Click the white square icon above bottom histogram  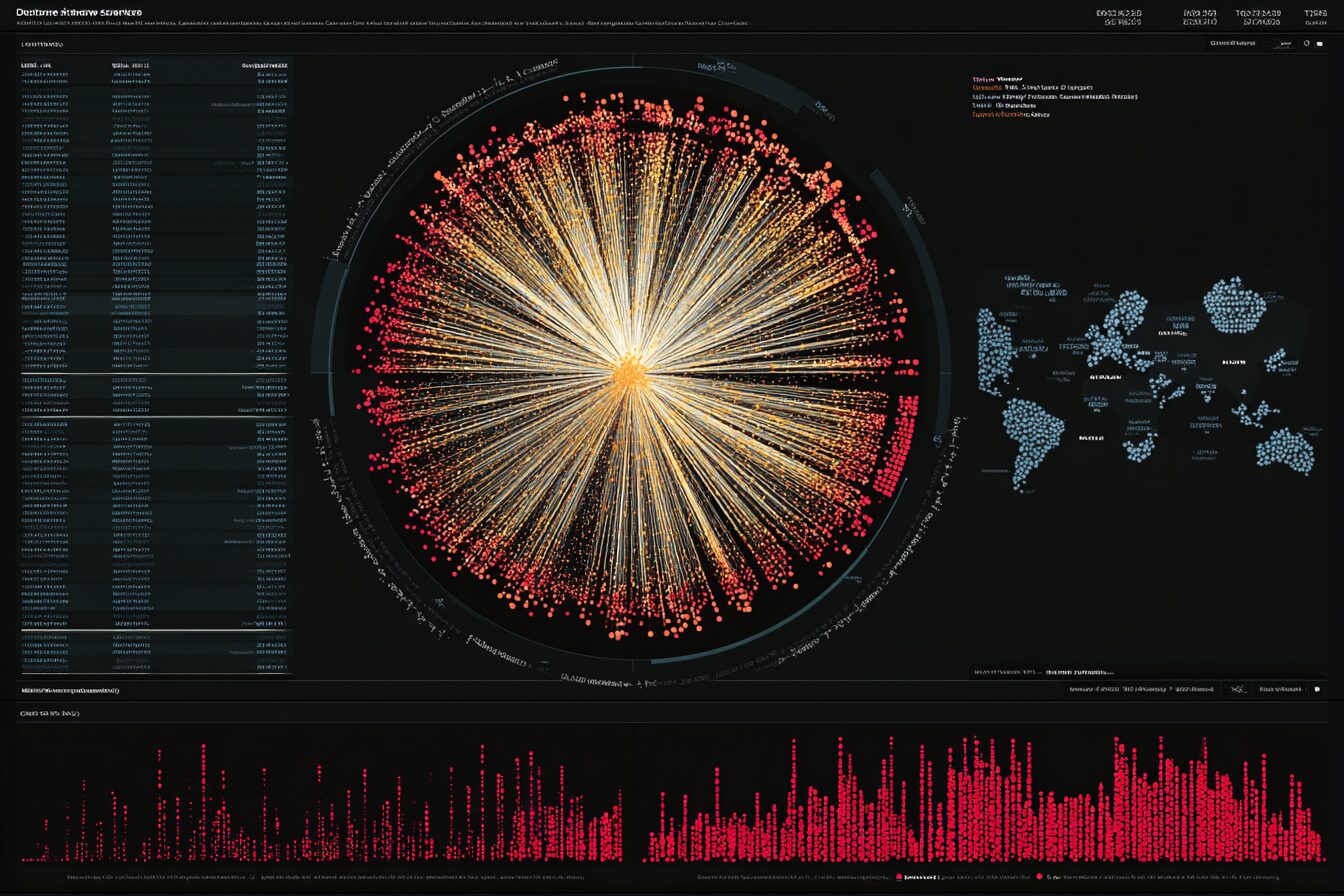coord(1317,689)
